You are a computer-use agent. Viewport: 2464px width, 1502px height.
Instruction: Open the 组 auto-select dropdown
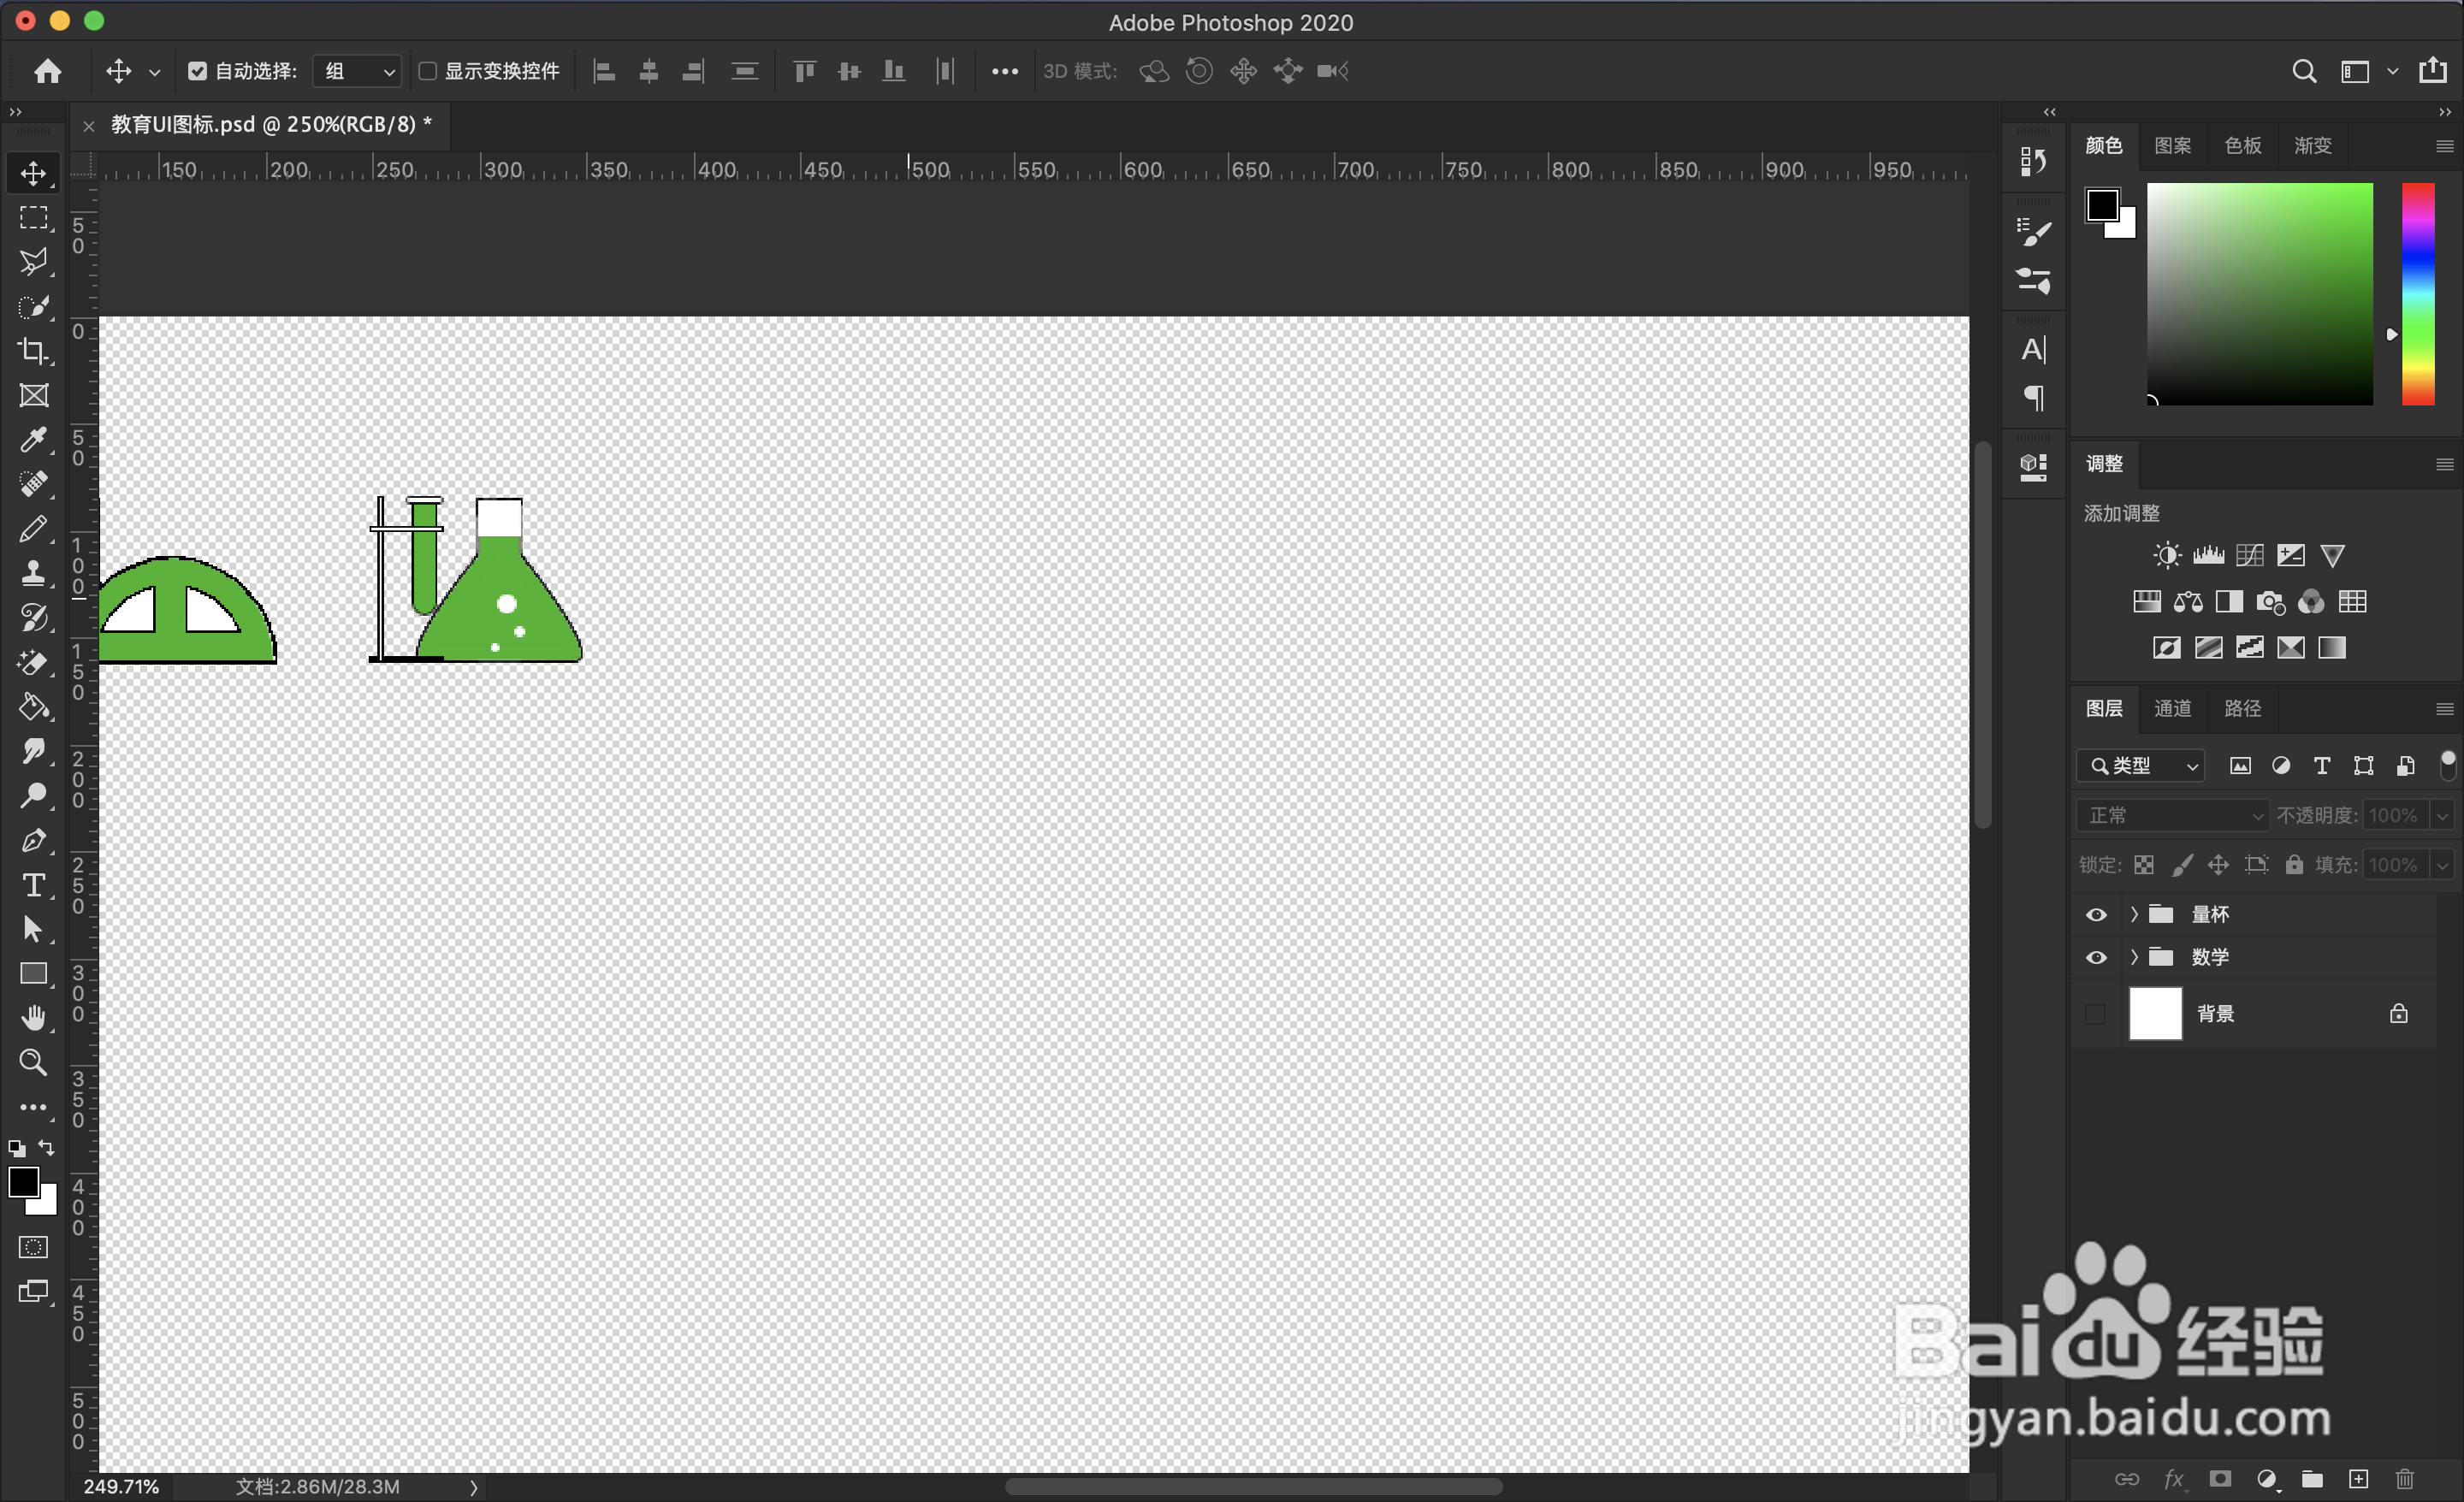tap(358, 71)
